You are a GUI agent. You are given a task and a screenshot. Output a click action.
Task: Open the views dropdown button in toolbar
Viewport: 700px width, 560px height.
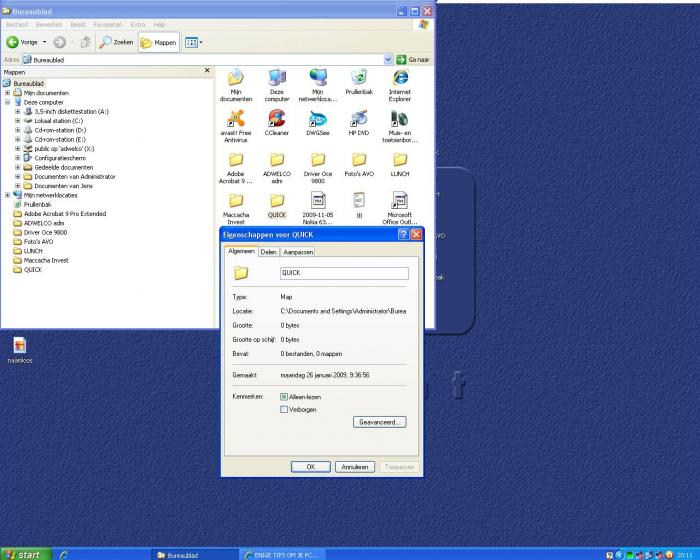[194, 42]
